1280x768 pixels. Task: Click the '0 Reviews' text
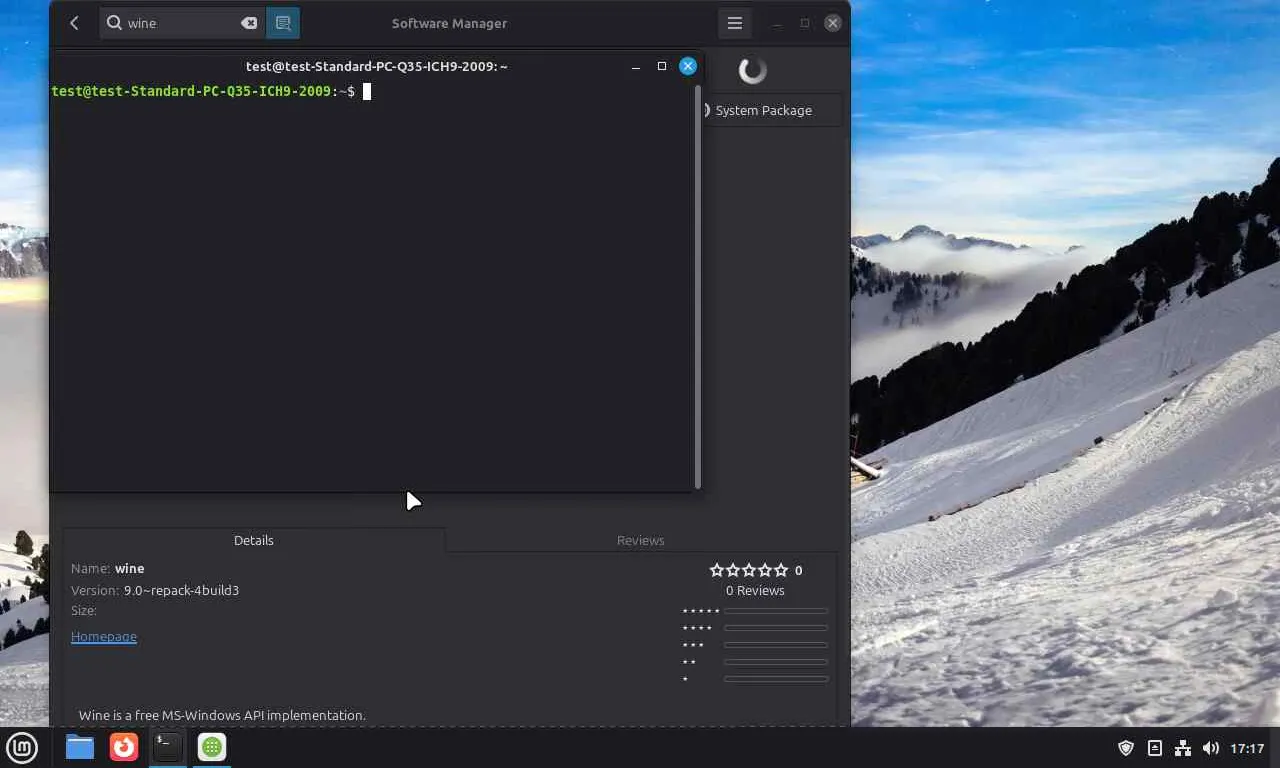tap(755, 590)
